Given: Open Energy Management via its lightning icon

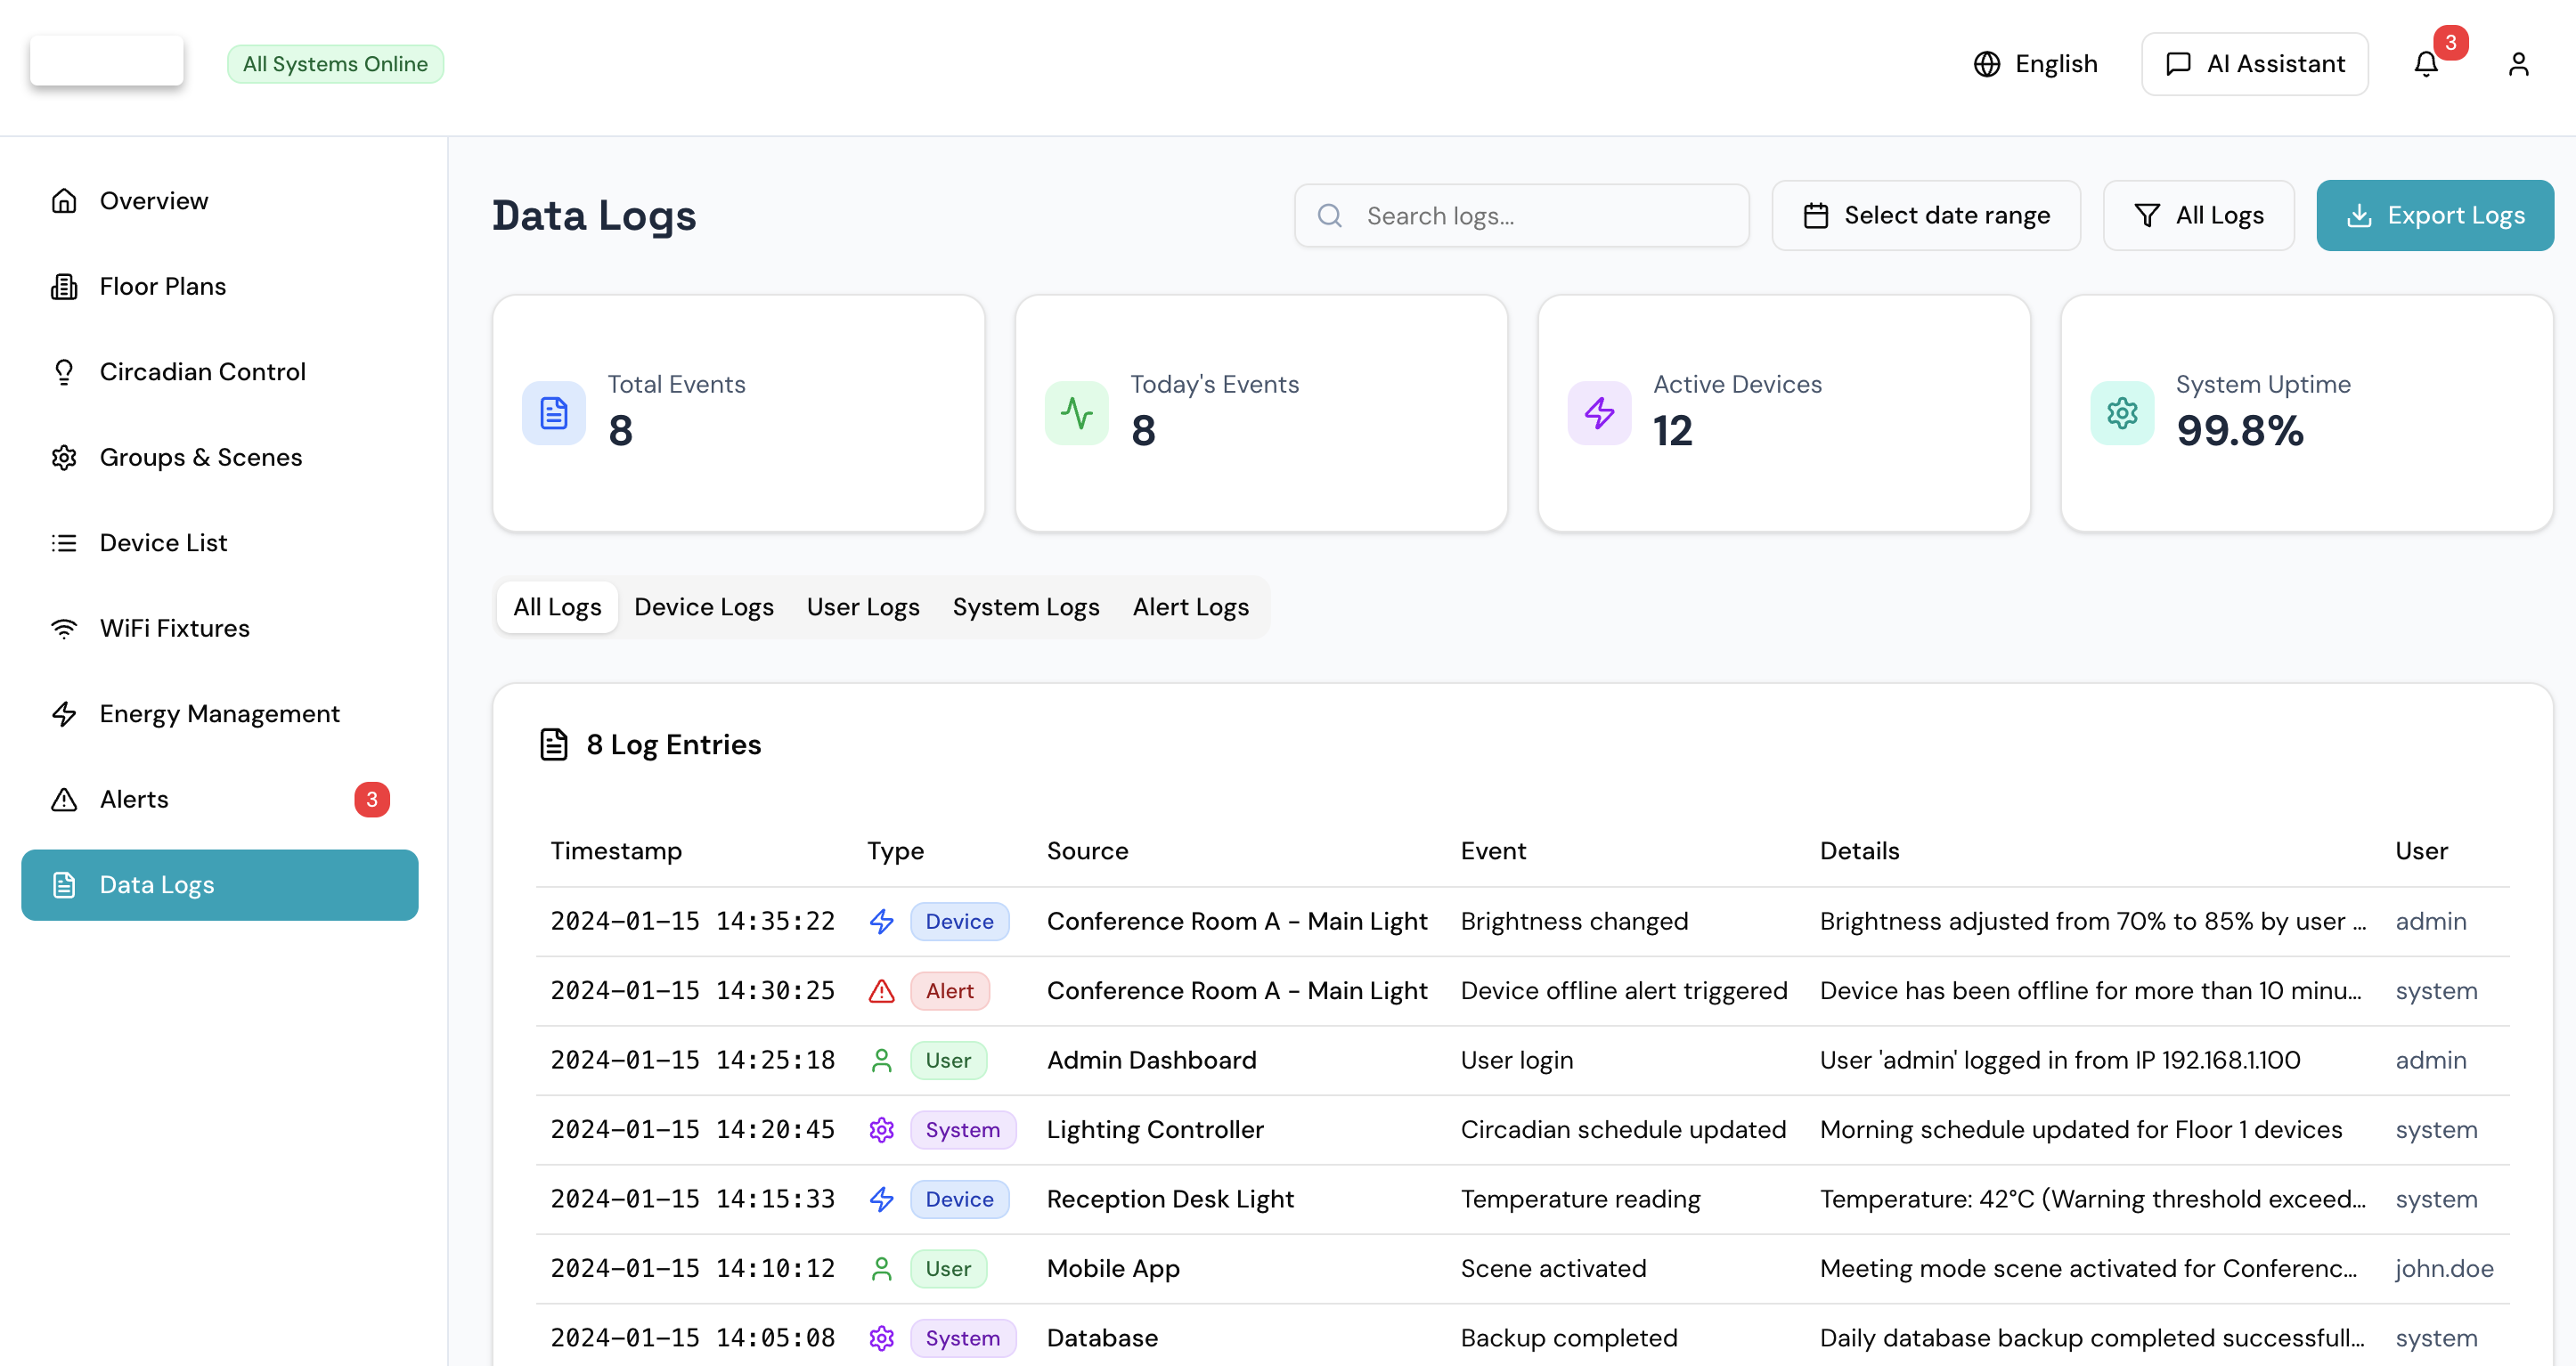Looking at the screenshot, I should coord(64,713).
